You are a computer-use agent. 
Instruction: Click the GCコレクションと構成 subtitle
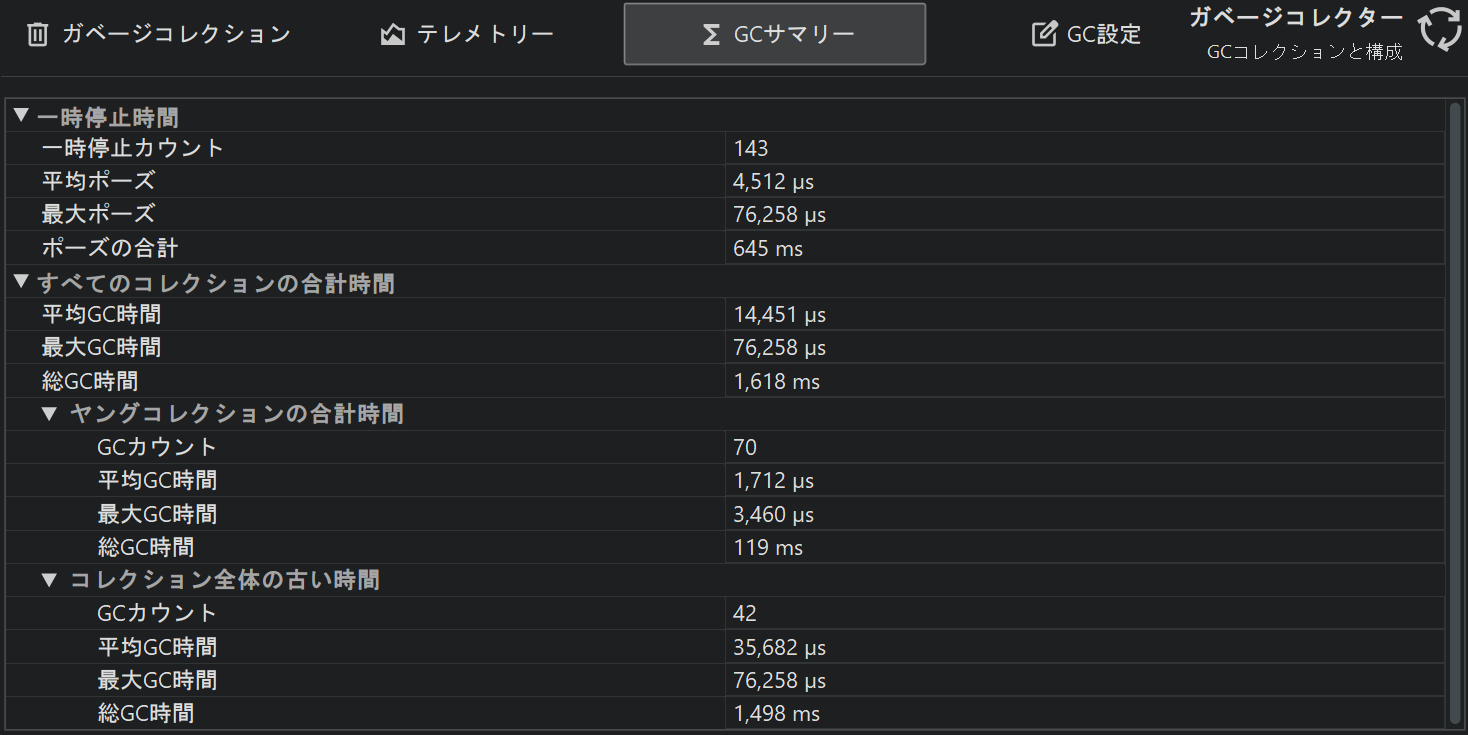tap(1304, 52)
